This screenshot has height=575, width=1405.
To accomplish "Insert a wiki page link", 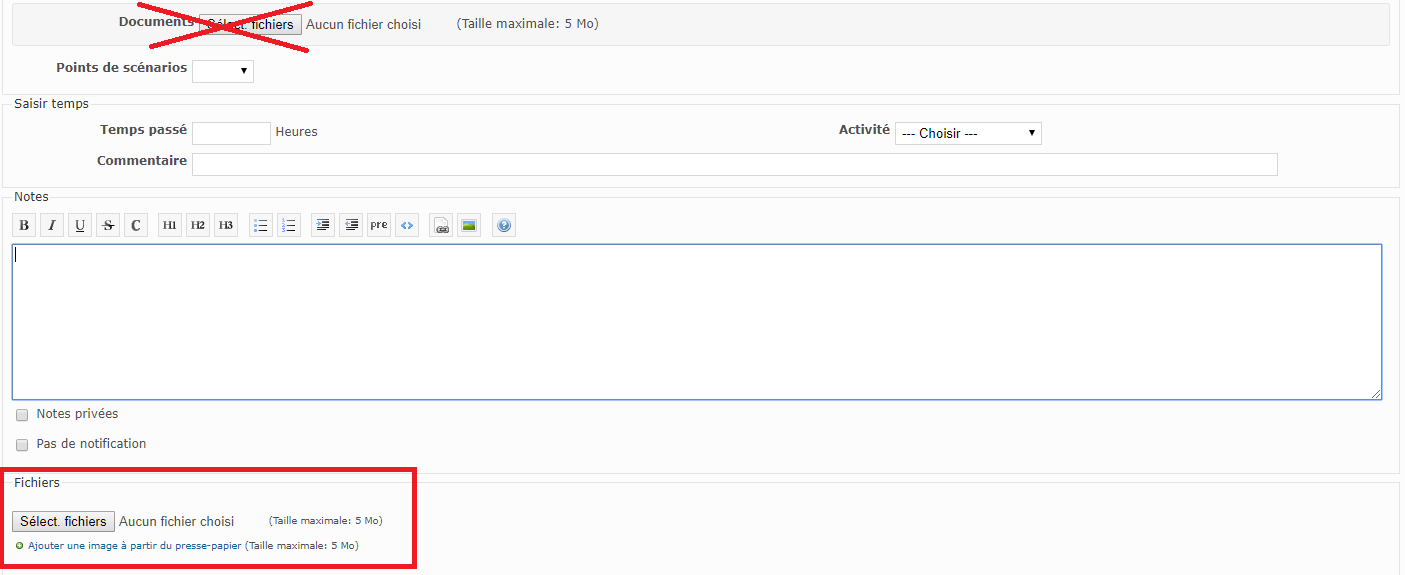I will (x=441, y=226).
